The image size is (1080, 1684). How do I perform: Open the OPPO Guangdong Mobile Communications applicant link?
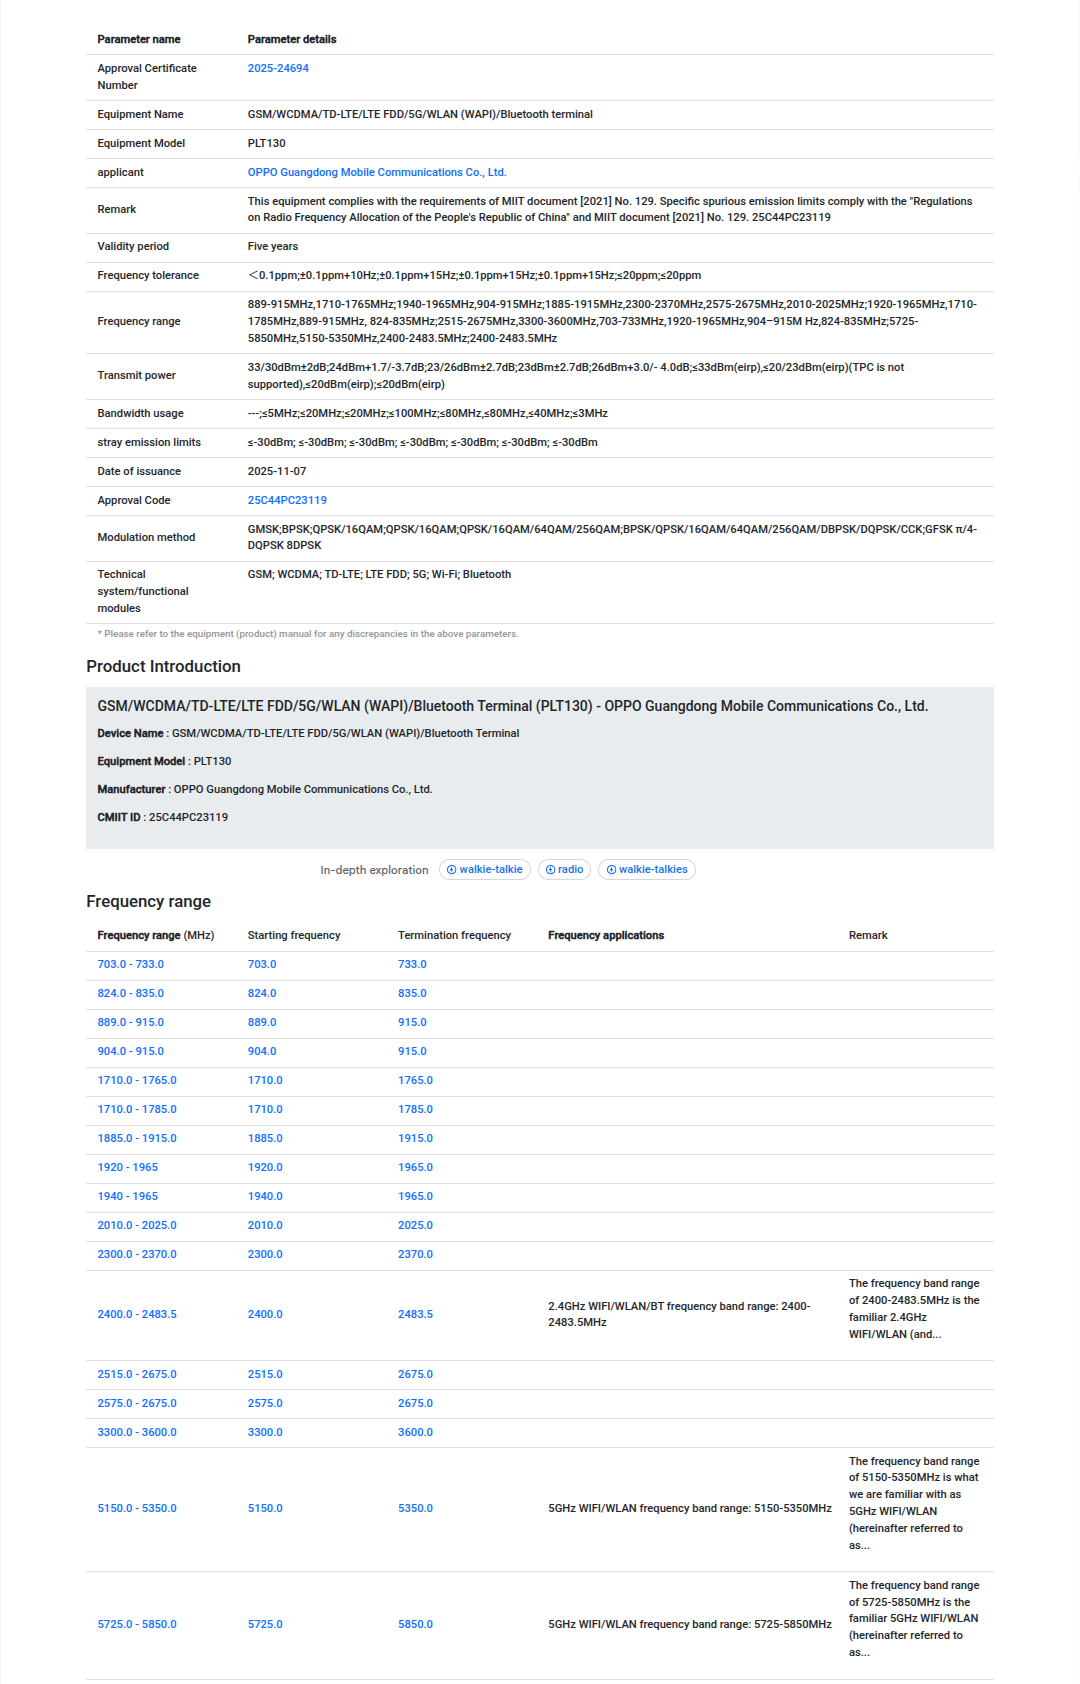[376, 173]
